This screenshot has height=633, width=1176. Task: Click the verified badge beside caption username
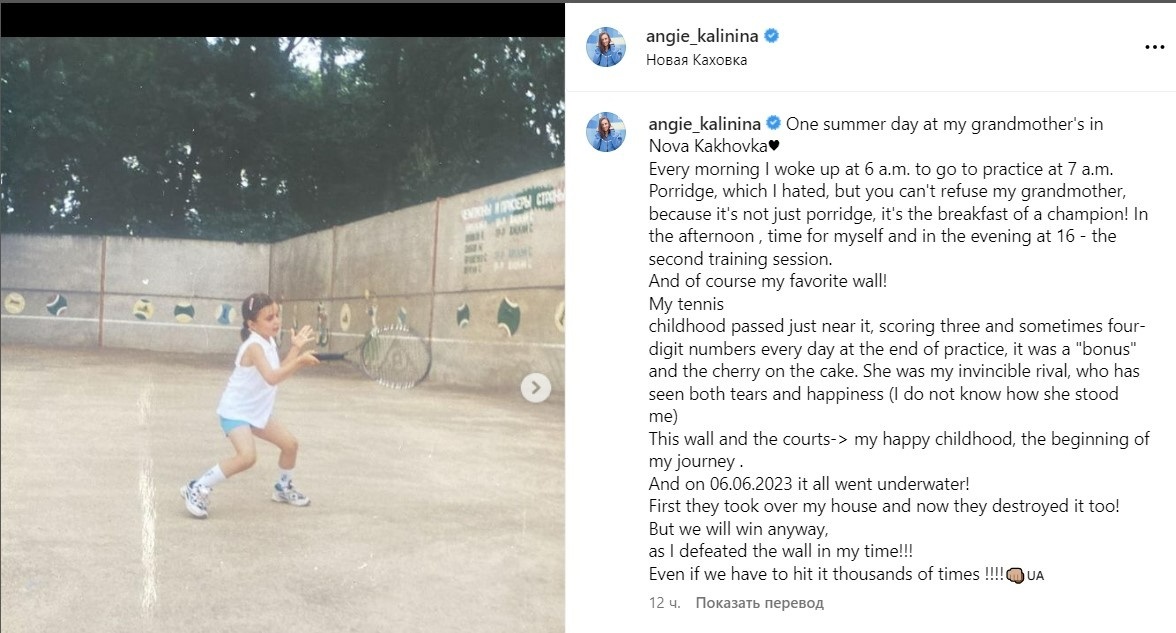tap(773, 124)
